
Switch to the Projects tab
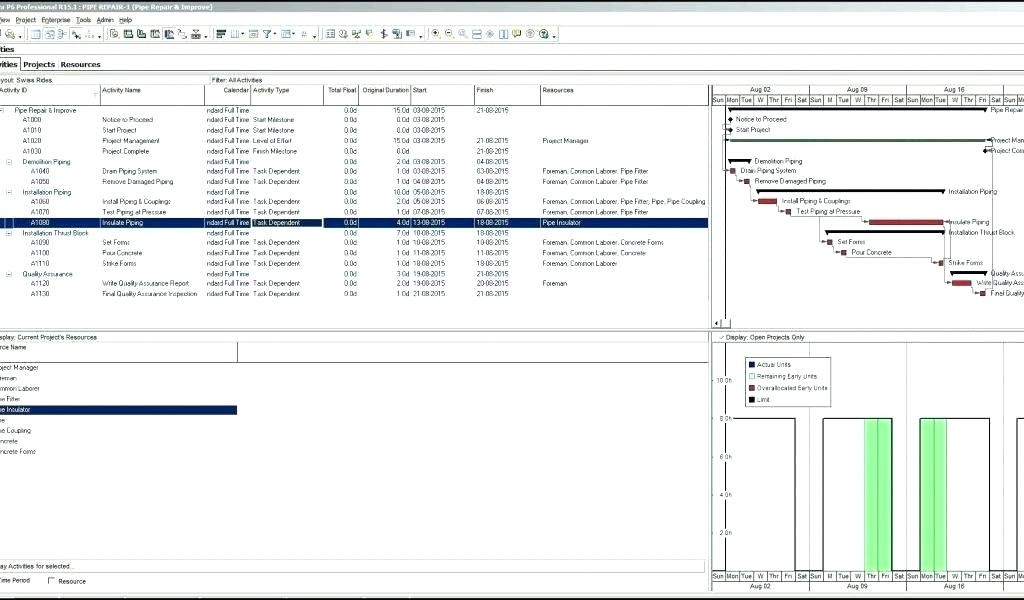[x=39, y=64]
